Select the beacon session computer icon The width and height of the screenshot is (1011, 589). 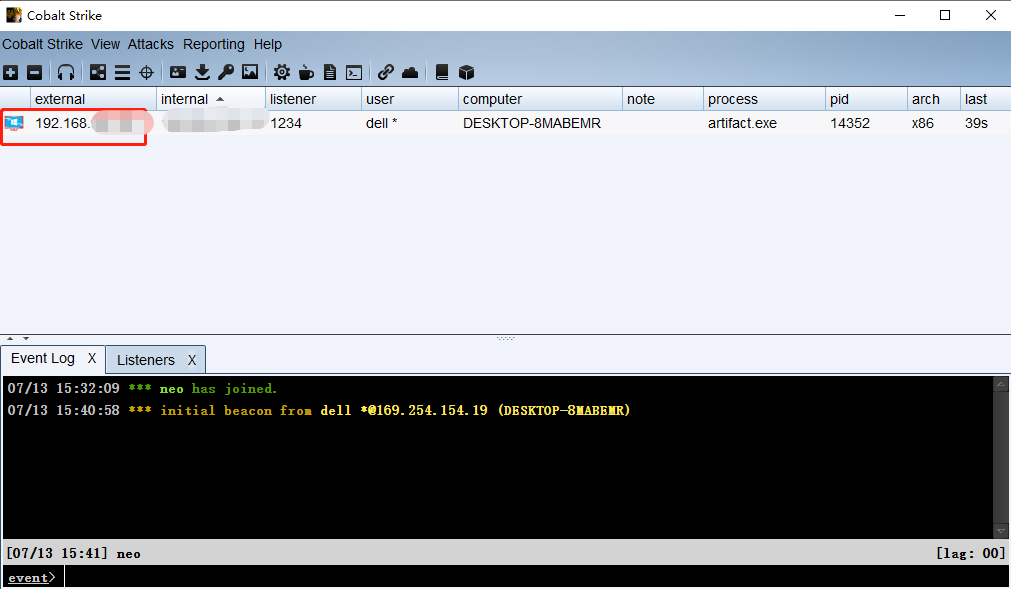tap(14, 122)
